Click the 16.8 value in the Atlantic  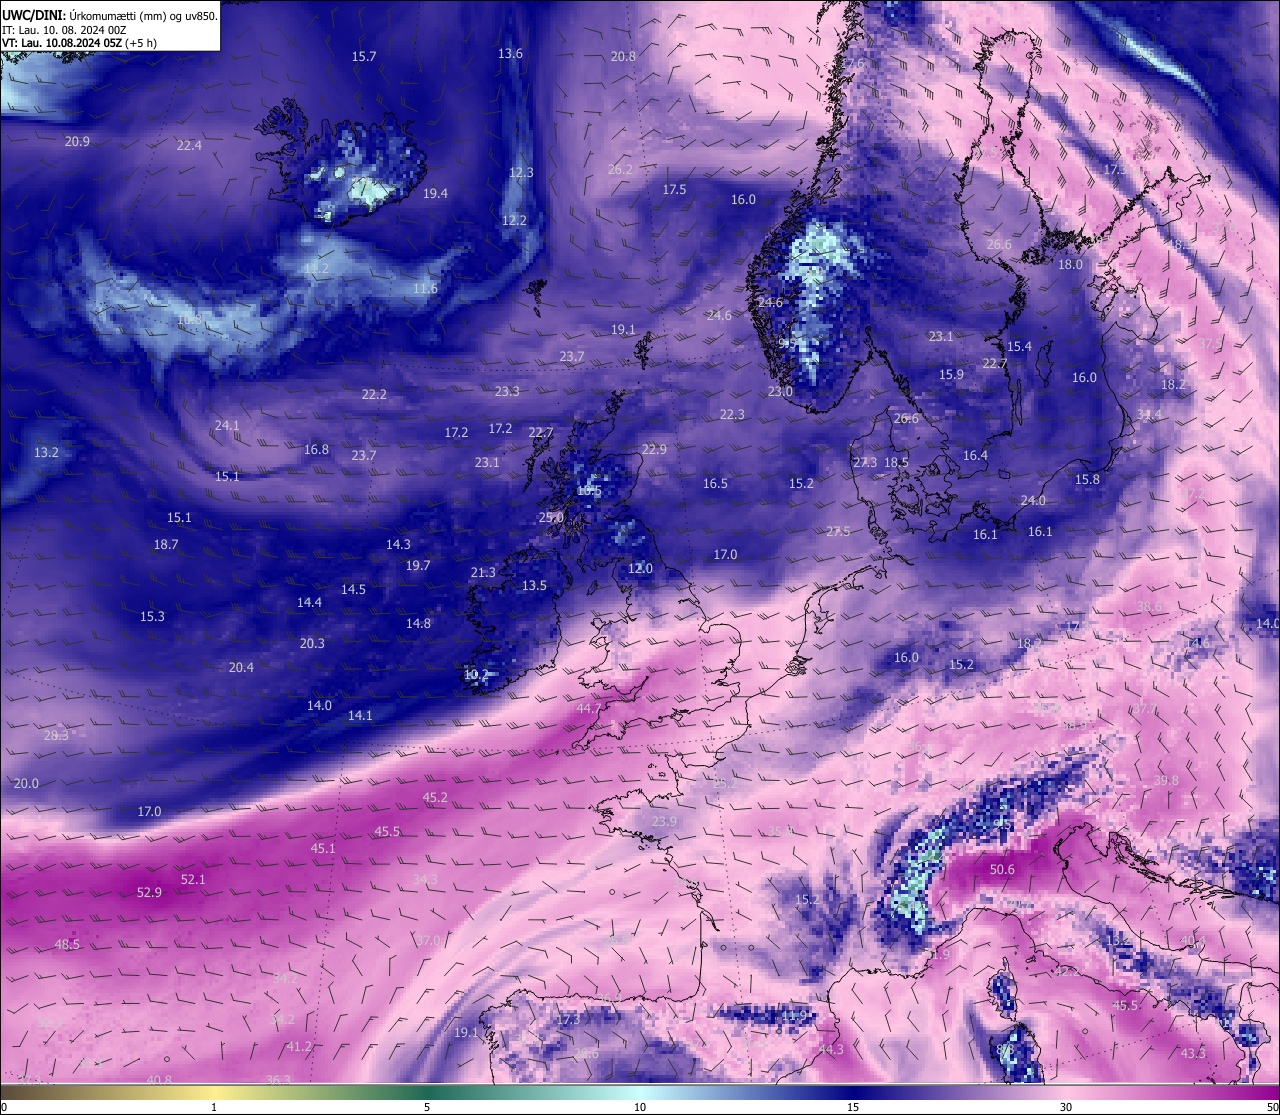click(316, 450)
